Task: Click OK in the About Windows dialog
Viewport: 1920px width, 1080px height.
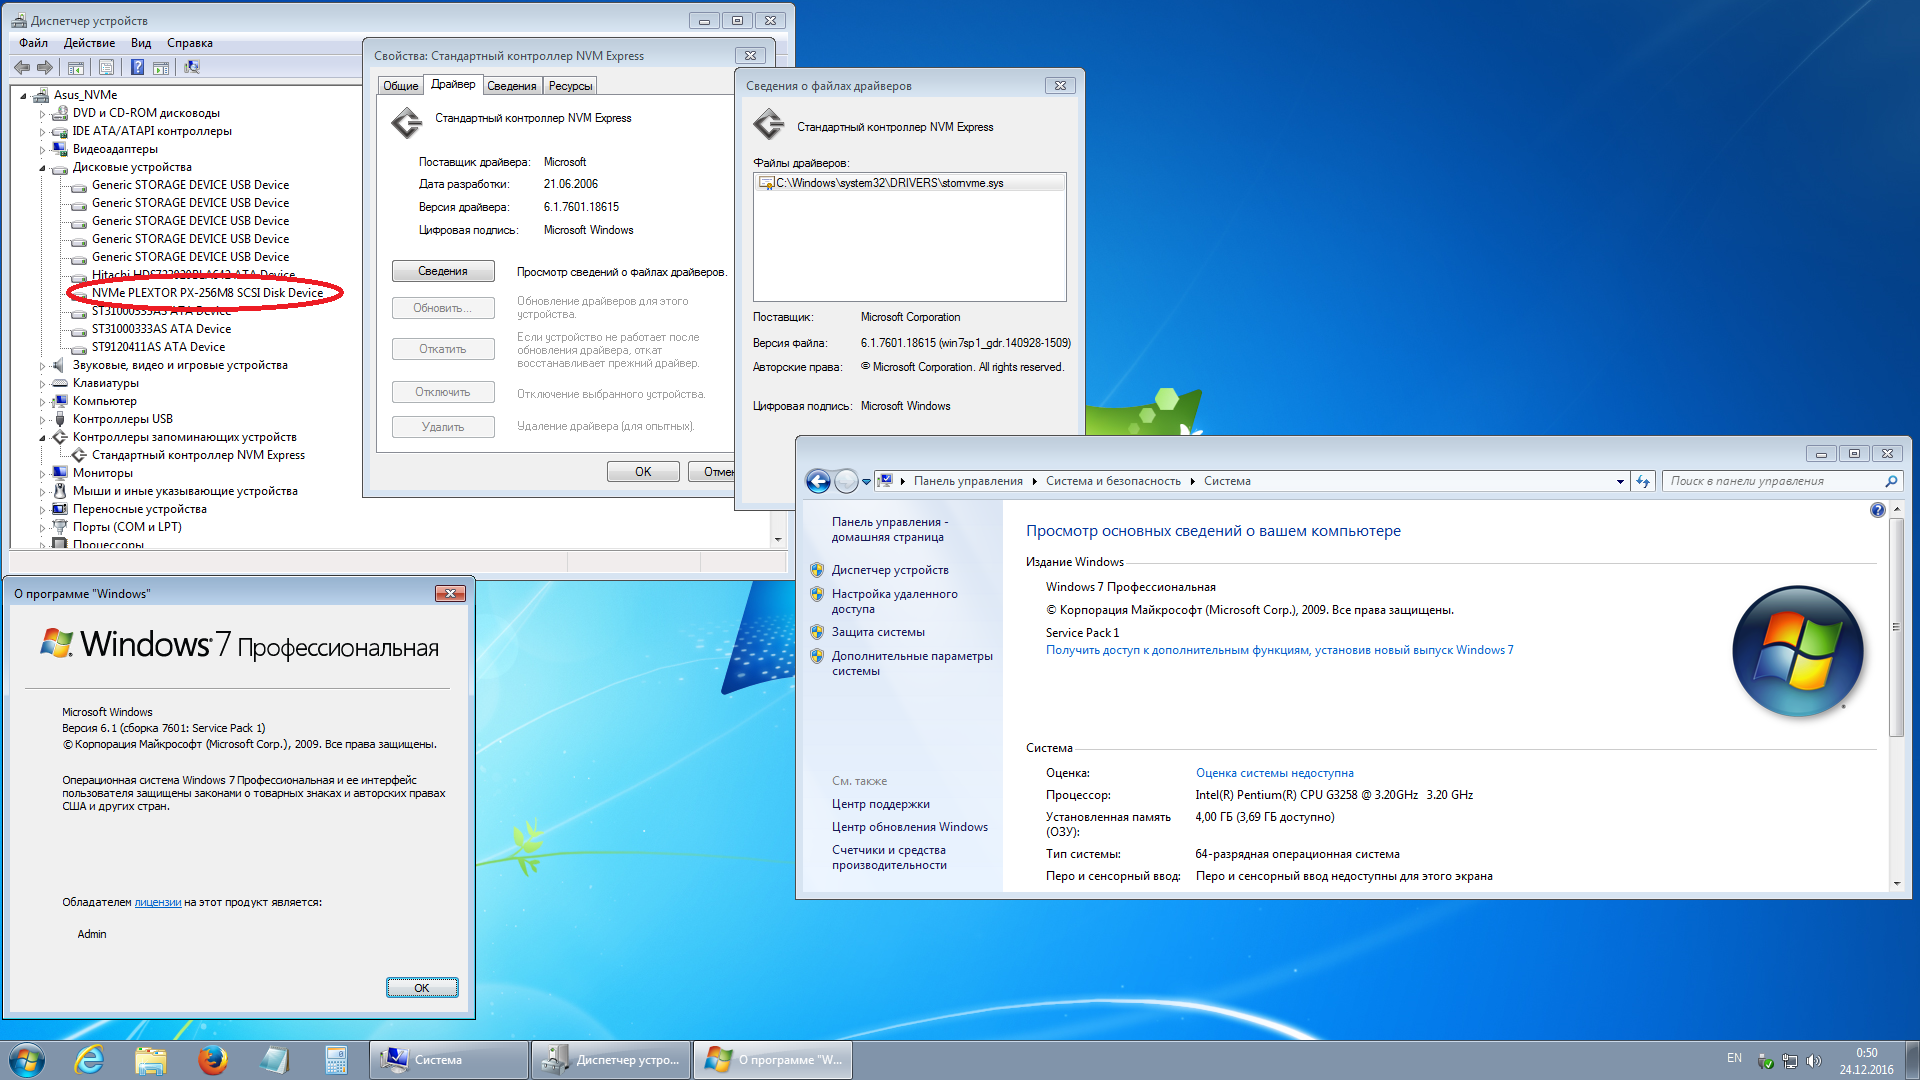Action: pos(422,988)
